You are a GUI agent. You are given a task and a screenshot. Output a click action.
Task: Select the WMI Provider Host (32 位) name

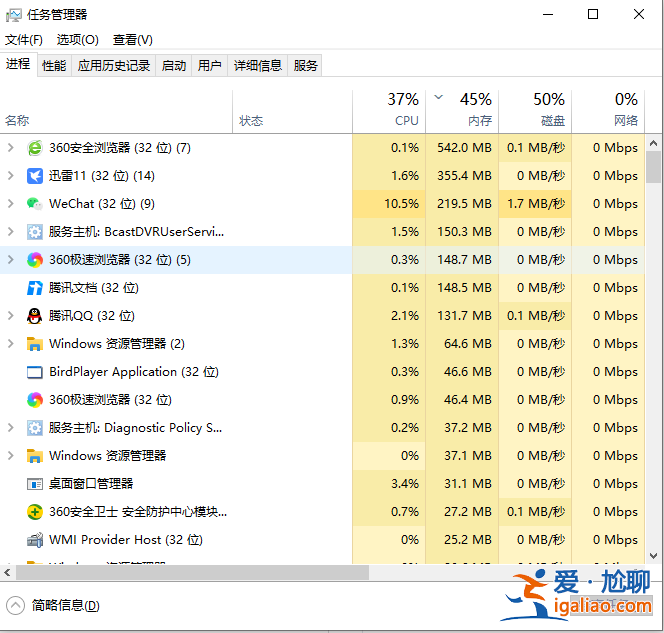click(126, 540)
